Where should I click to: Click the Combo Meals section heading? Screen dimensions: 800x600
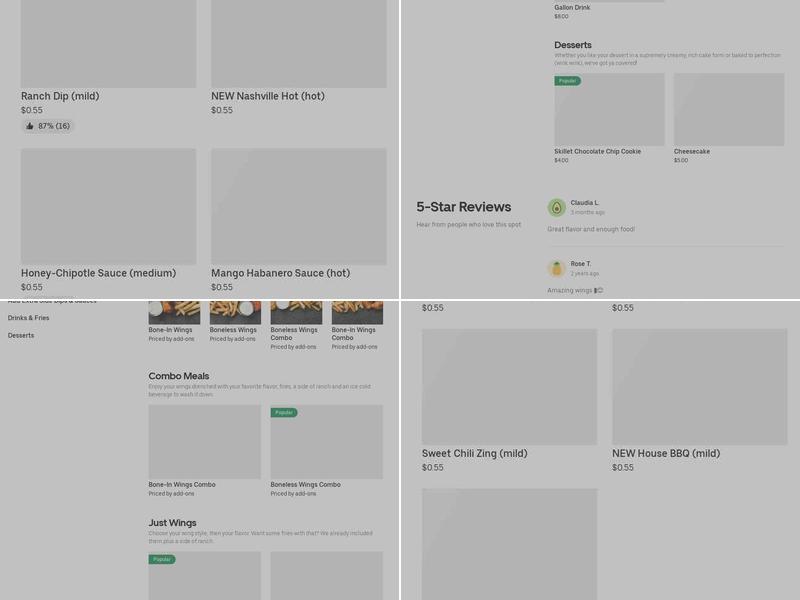(x=179, y=376)
